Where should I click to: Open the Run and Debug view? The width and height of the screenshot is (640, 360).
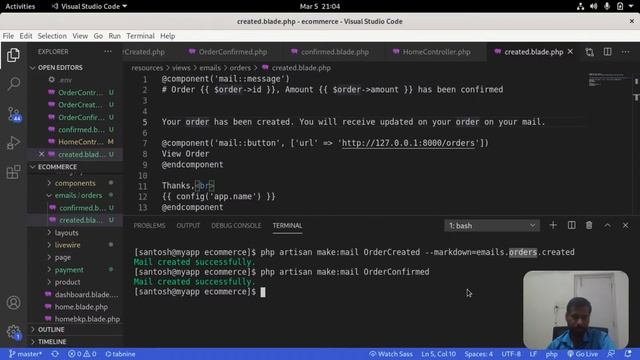click(13, 143)
